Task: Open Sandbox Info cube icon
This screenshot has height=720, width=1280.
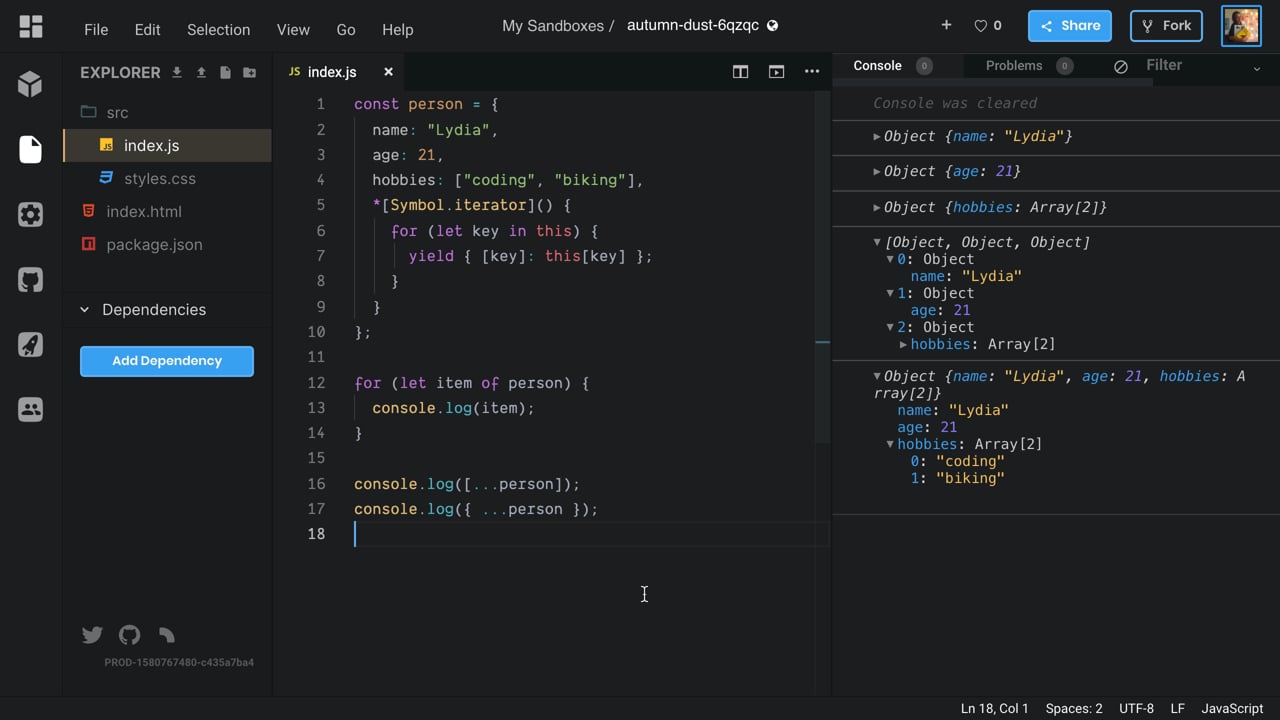Action: click(x=31, y=85)
